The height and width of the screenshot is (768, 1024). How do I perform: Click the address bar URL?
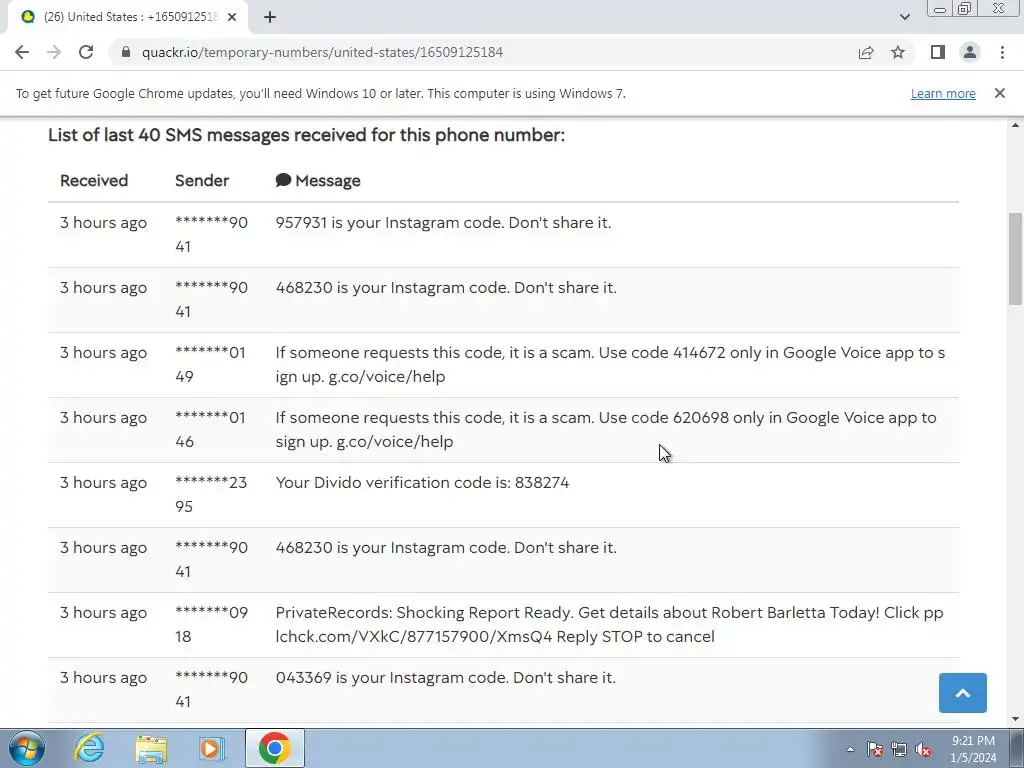coord(322,52)
